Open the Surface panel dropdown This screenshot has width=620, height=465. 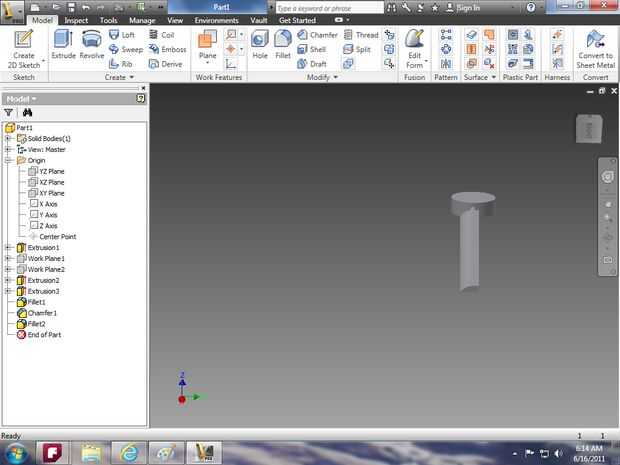[x=480, y=77]
